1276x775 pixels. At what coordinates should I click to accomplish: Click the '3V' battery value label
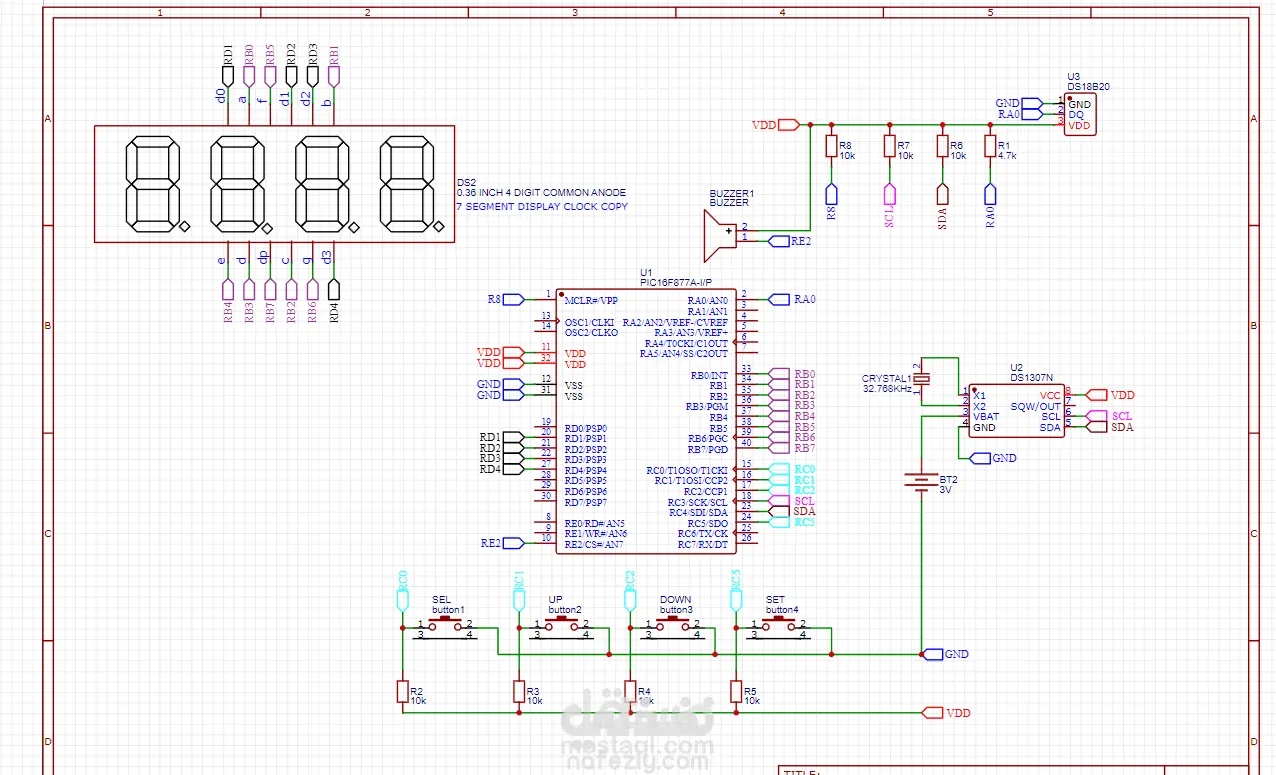click(946, 491)
